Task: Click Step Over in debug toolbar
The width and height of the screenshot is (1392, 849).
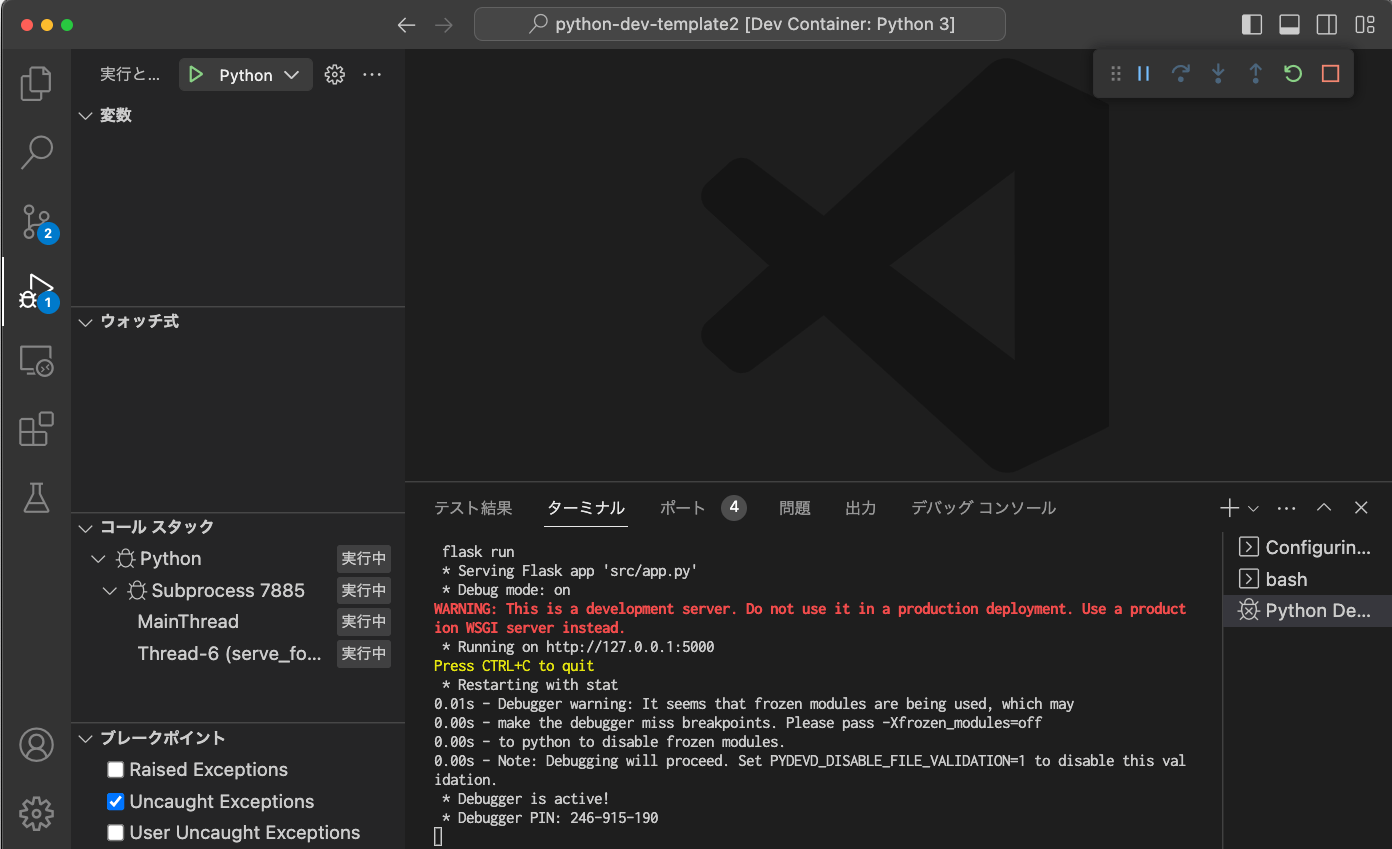Action: coord(1181,74)
